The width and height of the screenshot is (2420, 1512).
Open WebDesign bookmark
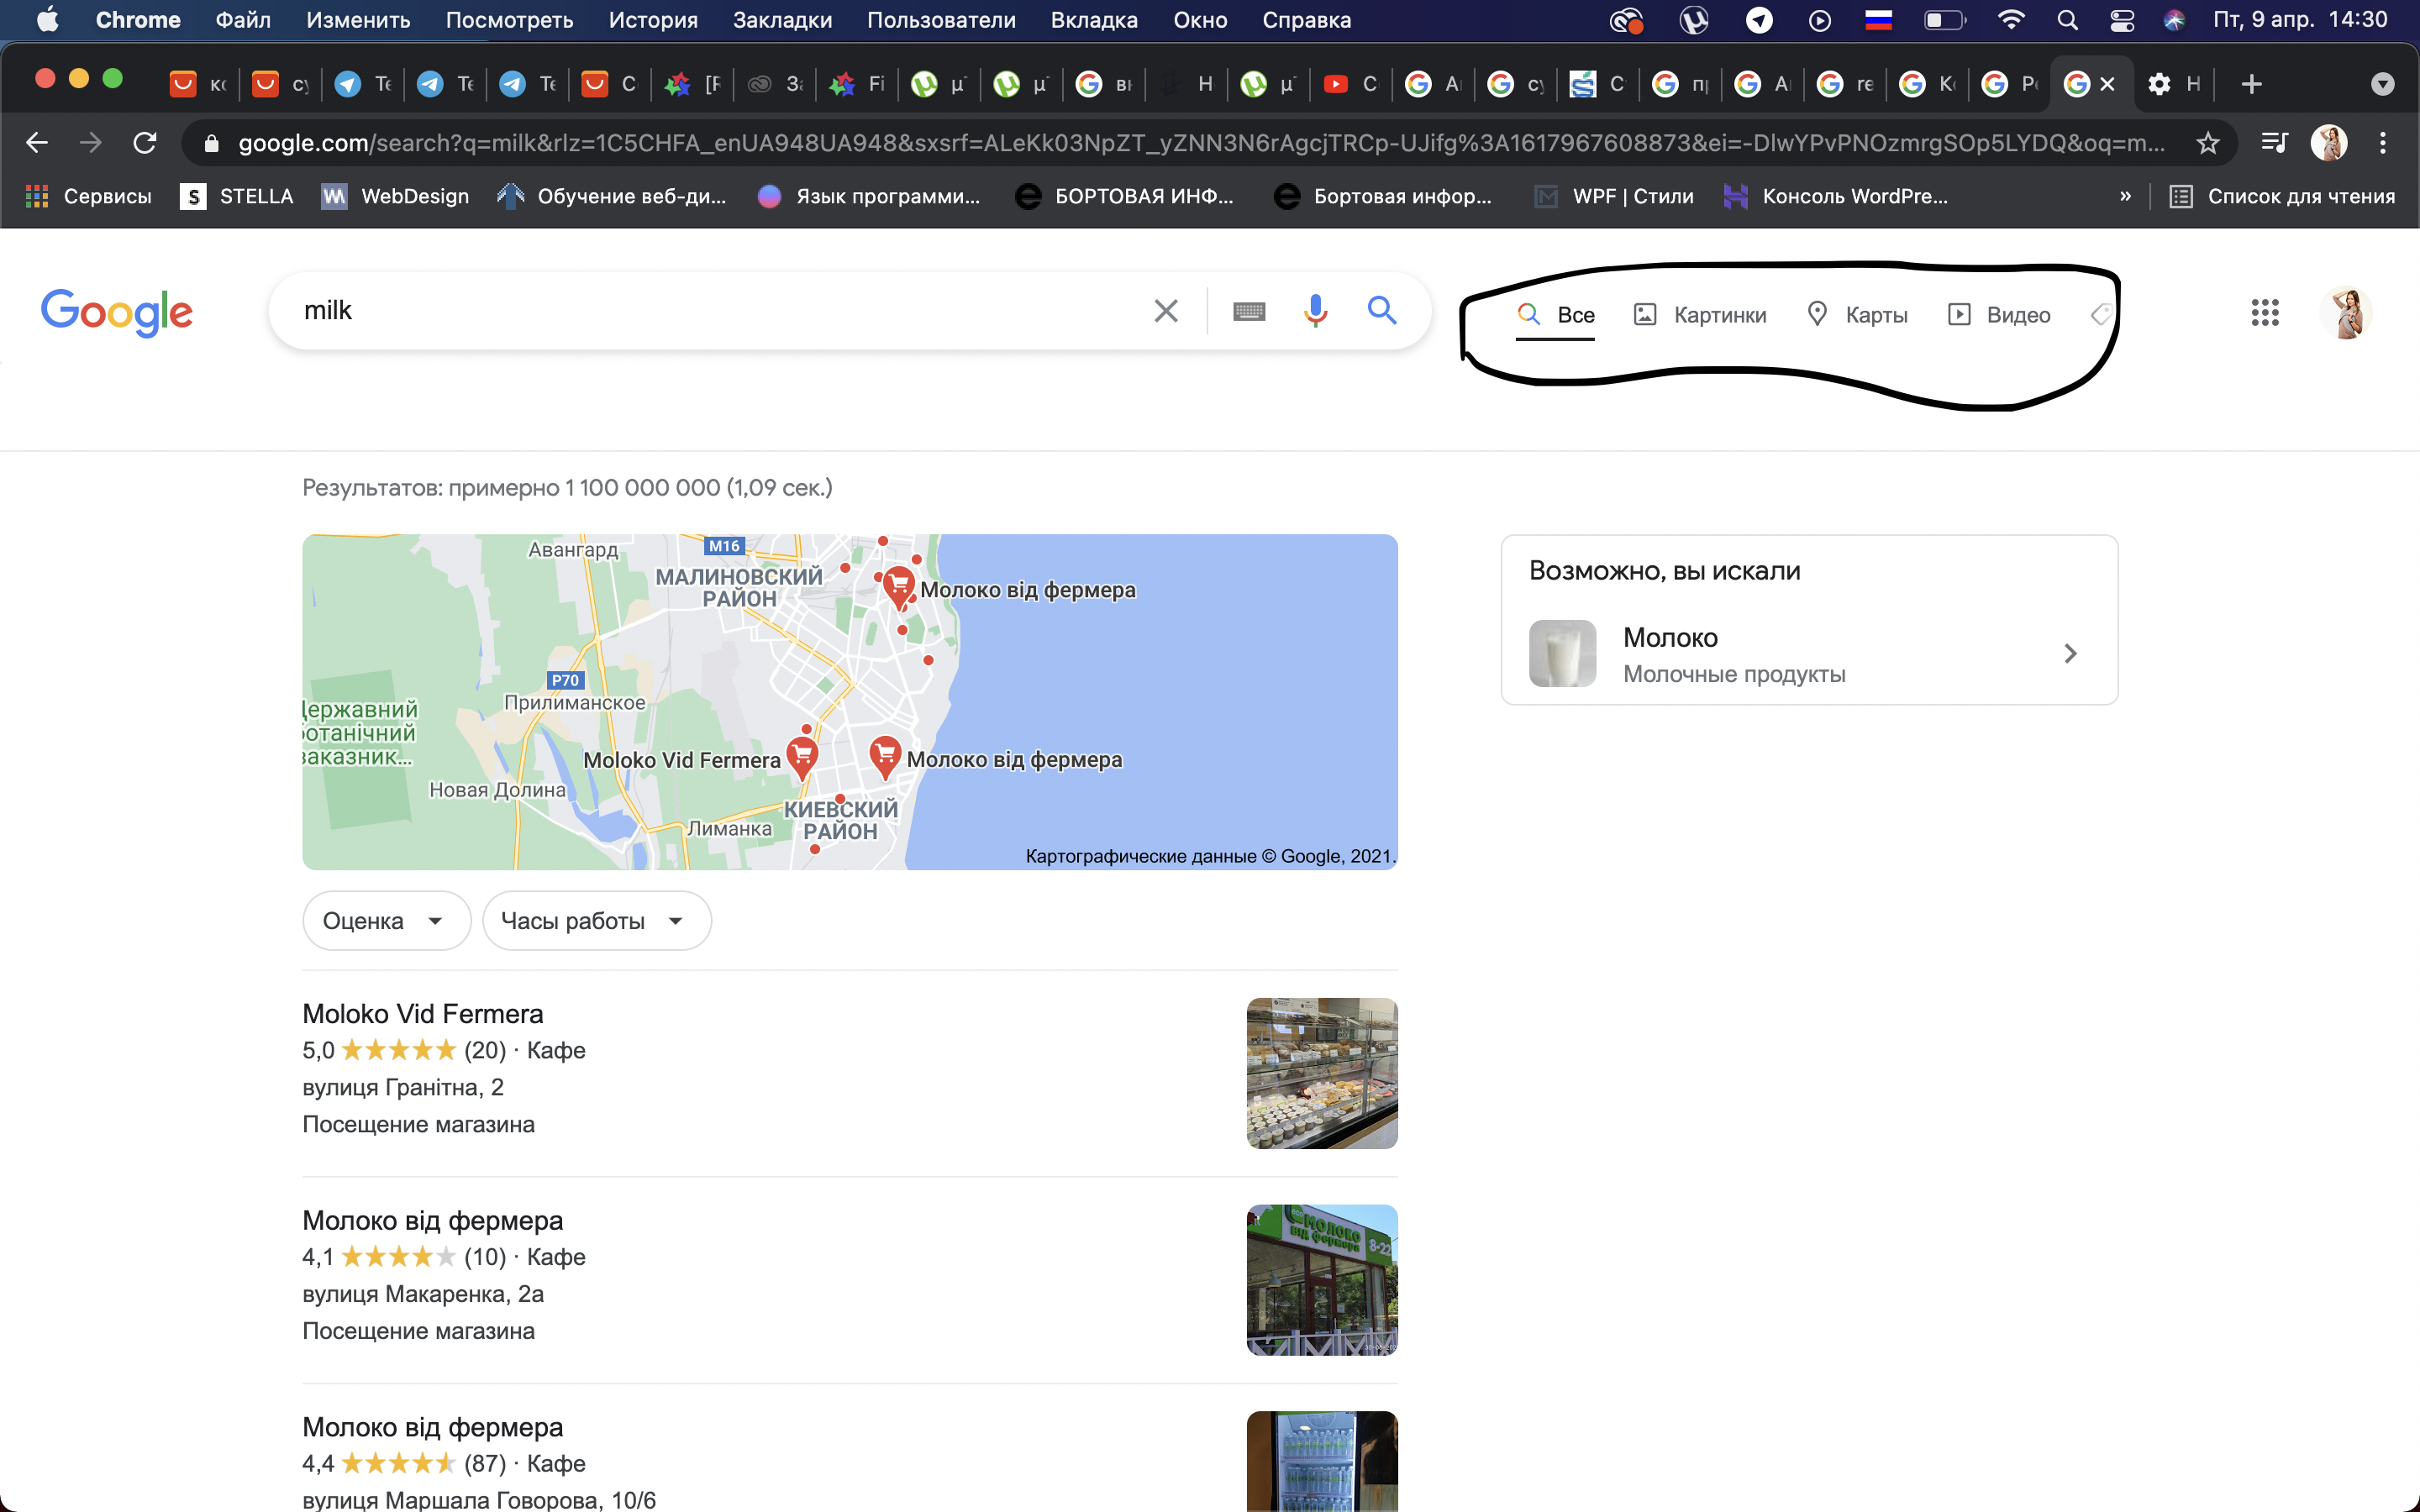click(x=395, y=196)
